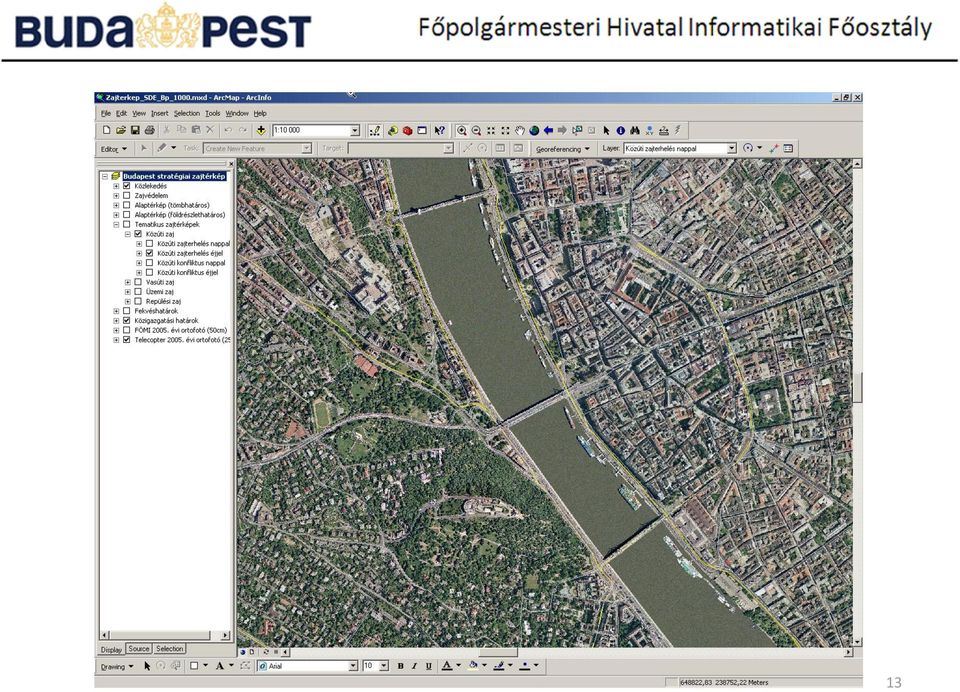The height and width of the screenshot is (692, 960).
Task: Click the New Map File icon
Action: click(x=107, y=130)
